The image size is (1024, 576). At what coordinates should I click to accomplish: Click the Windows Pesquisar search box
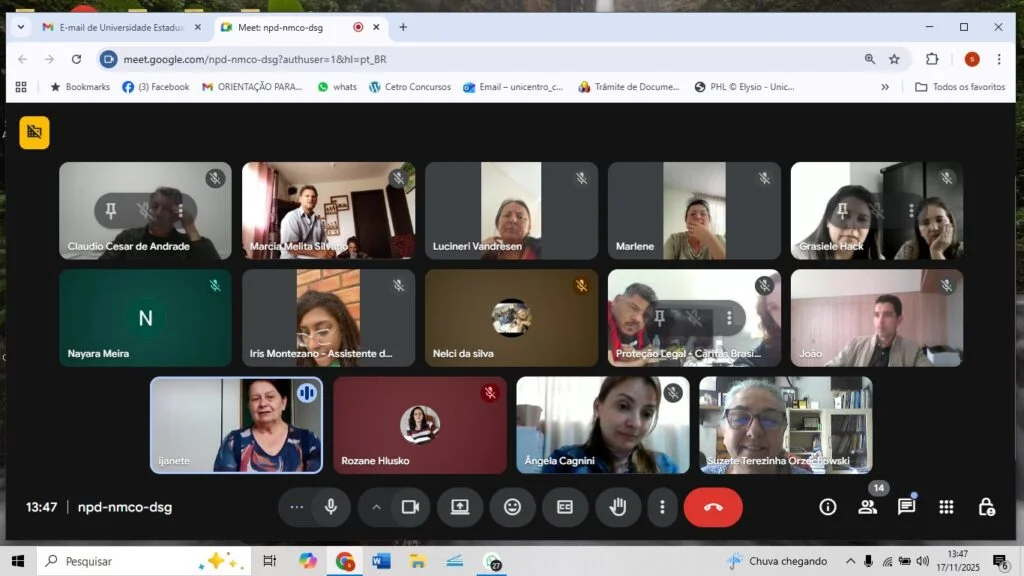tap(140, 561)
